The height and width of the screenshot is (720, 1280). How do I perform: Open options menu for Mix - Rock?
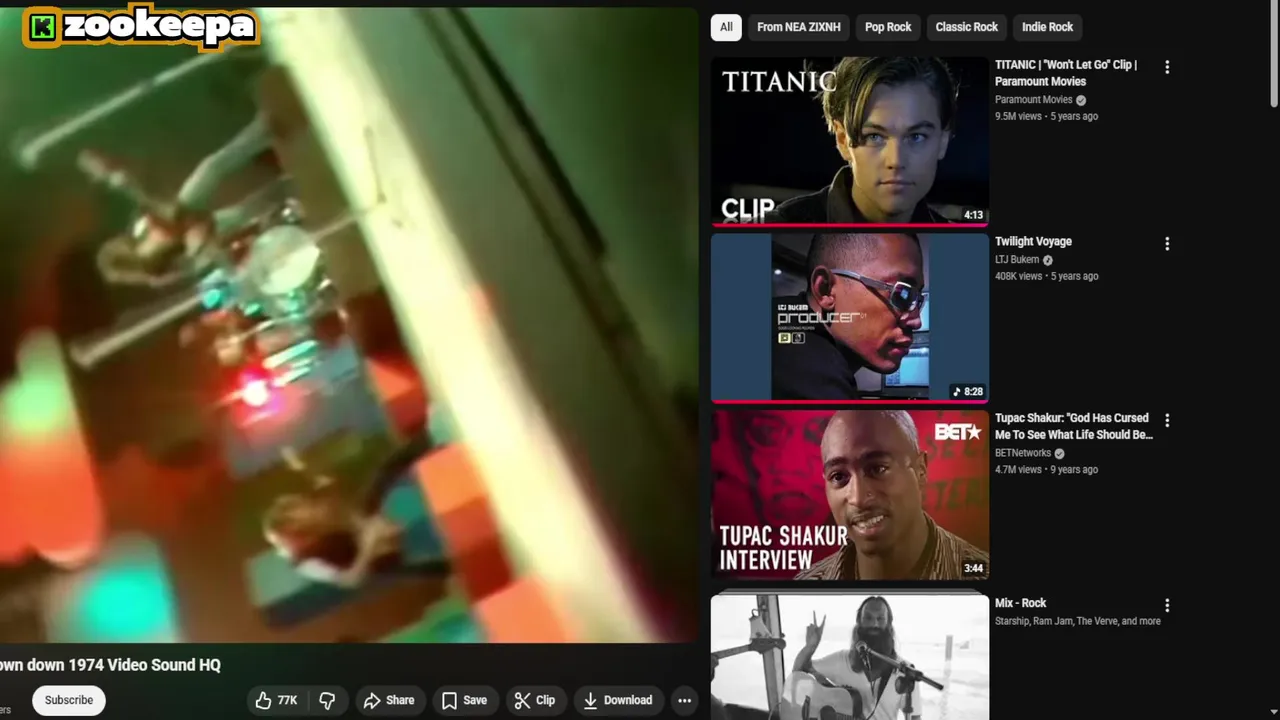1167,606
